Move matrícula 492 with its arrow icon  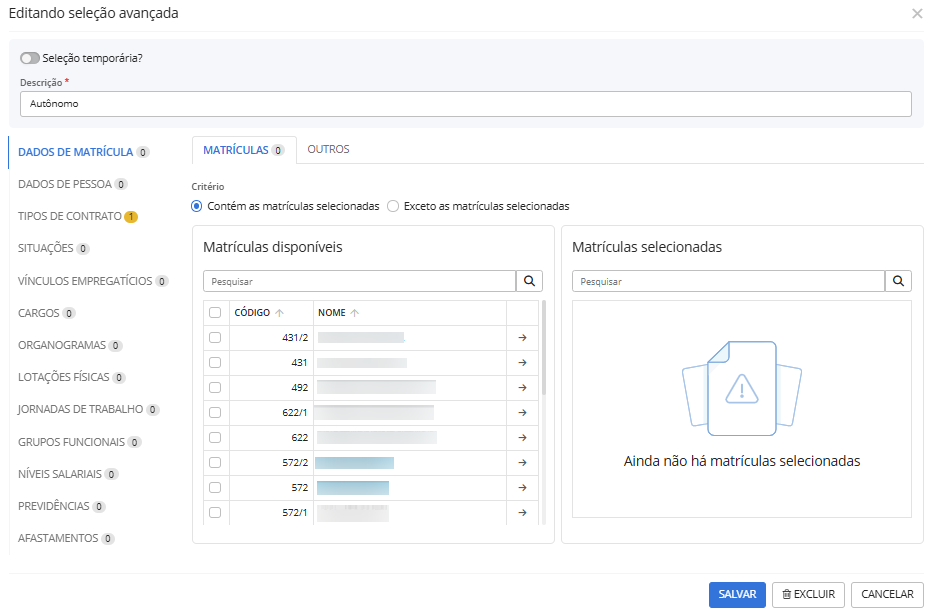[x=523, y=387]
